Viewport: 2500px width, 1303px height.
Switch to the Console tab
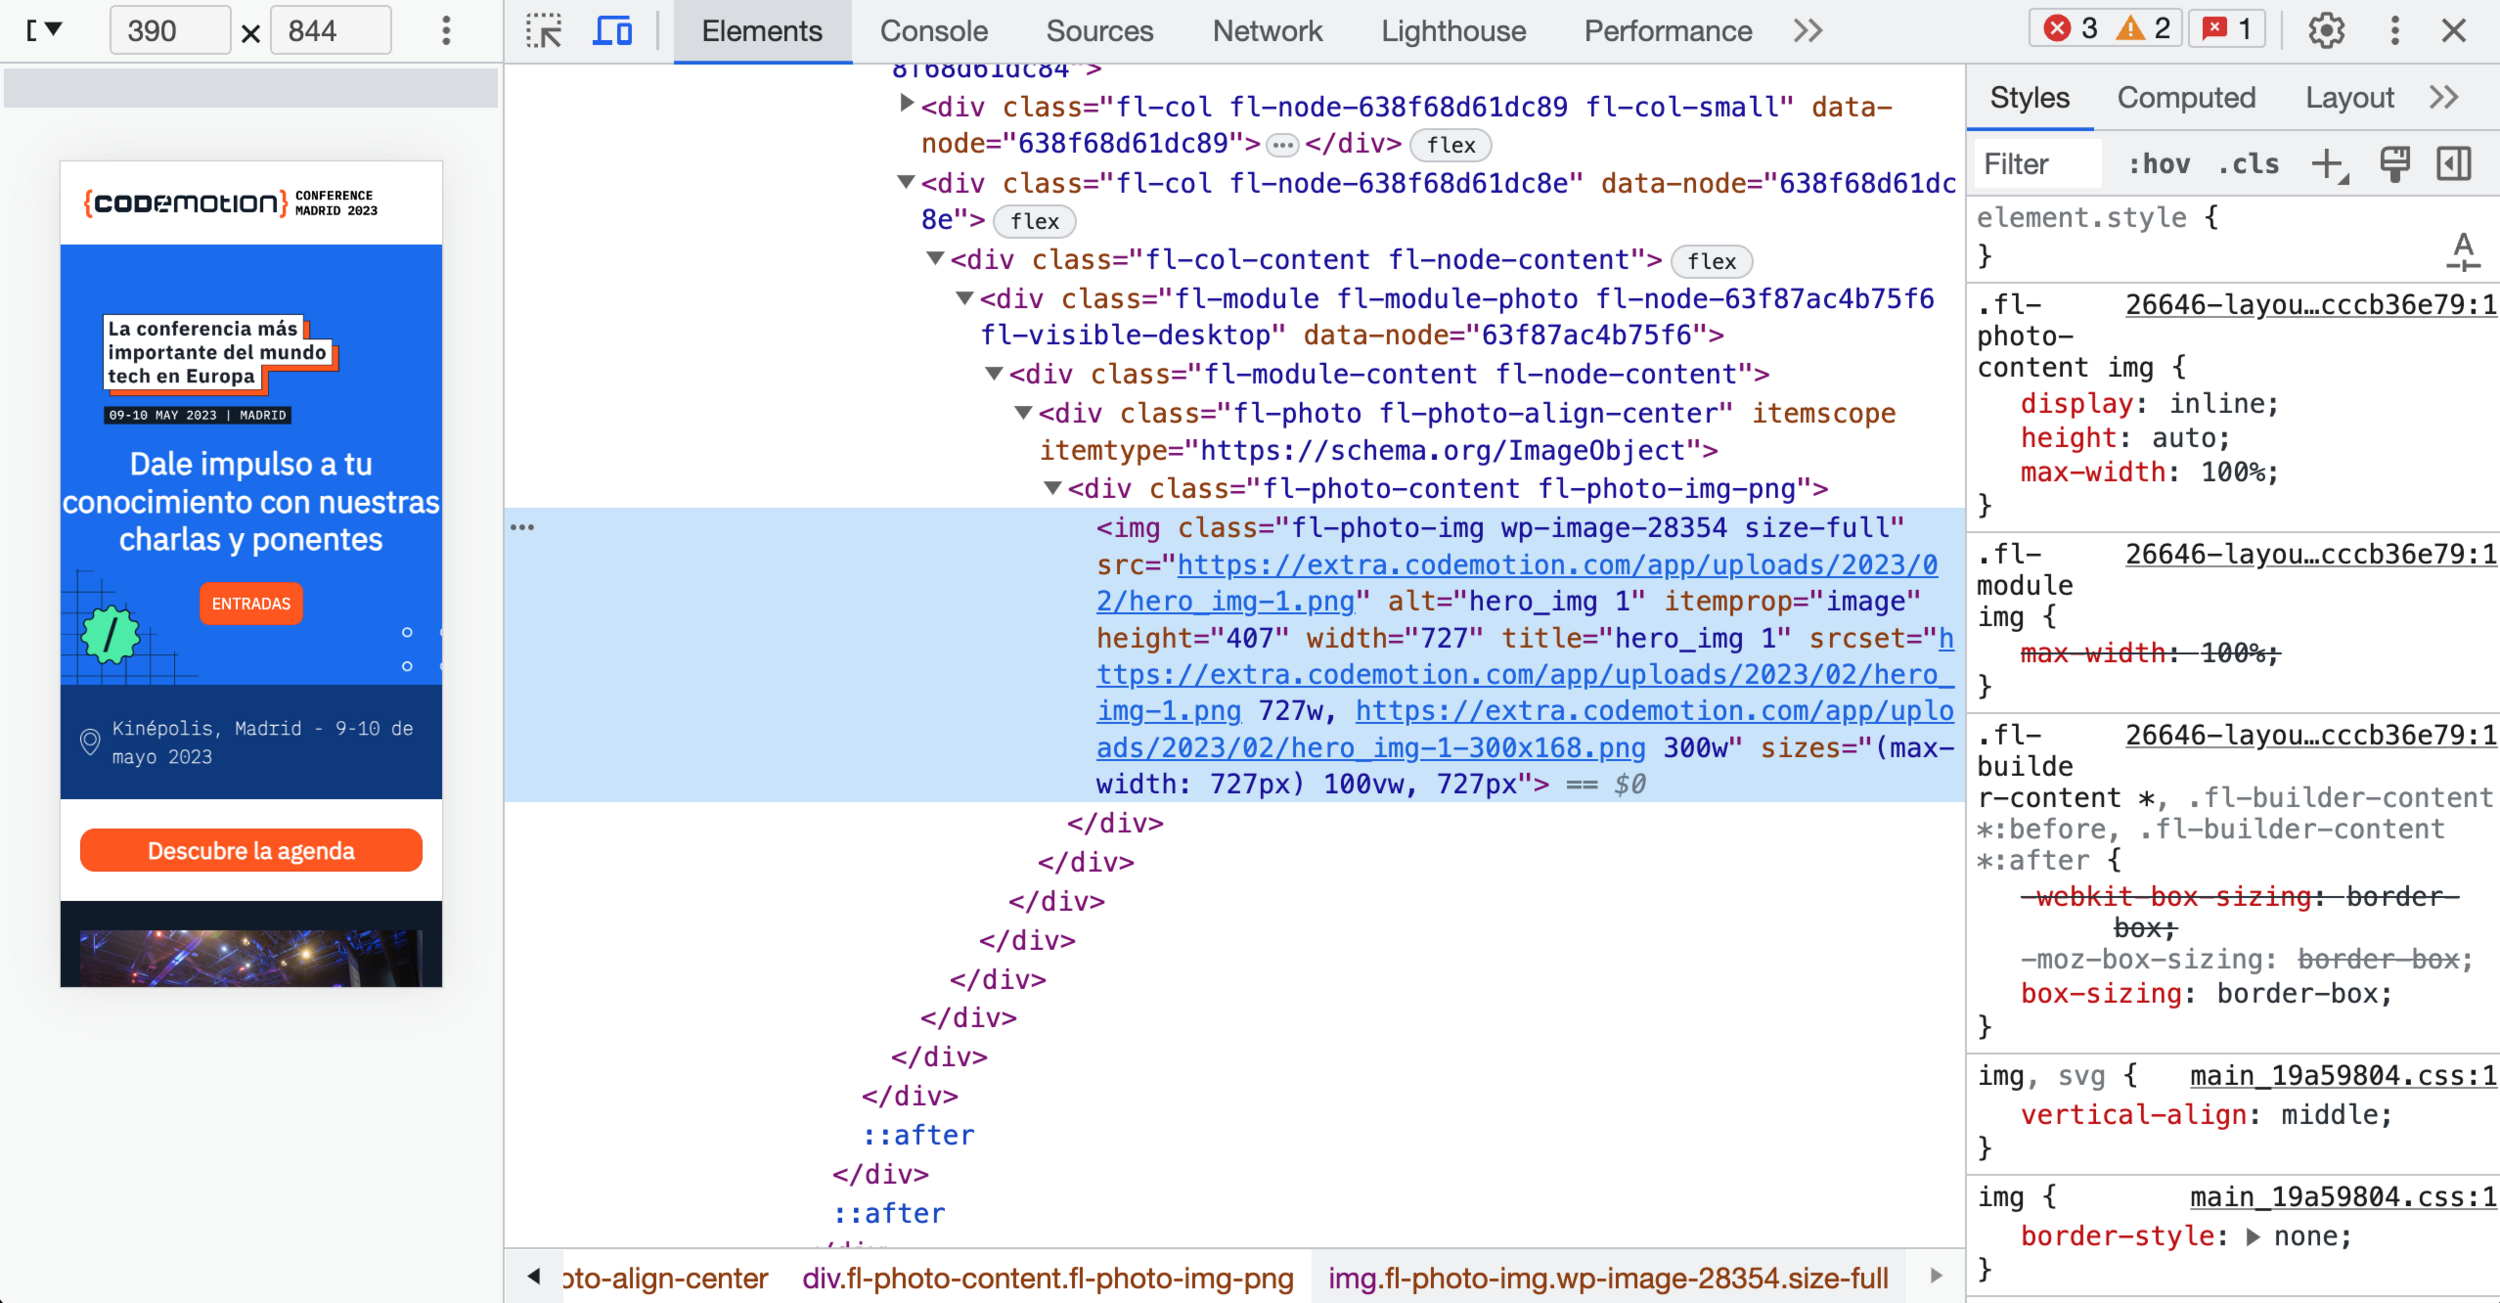[933, 31]
